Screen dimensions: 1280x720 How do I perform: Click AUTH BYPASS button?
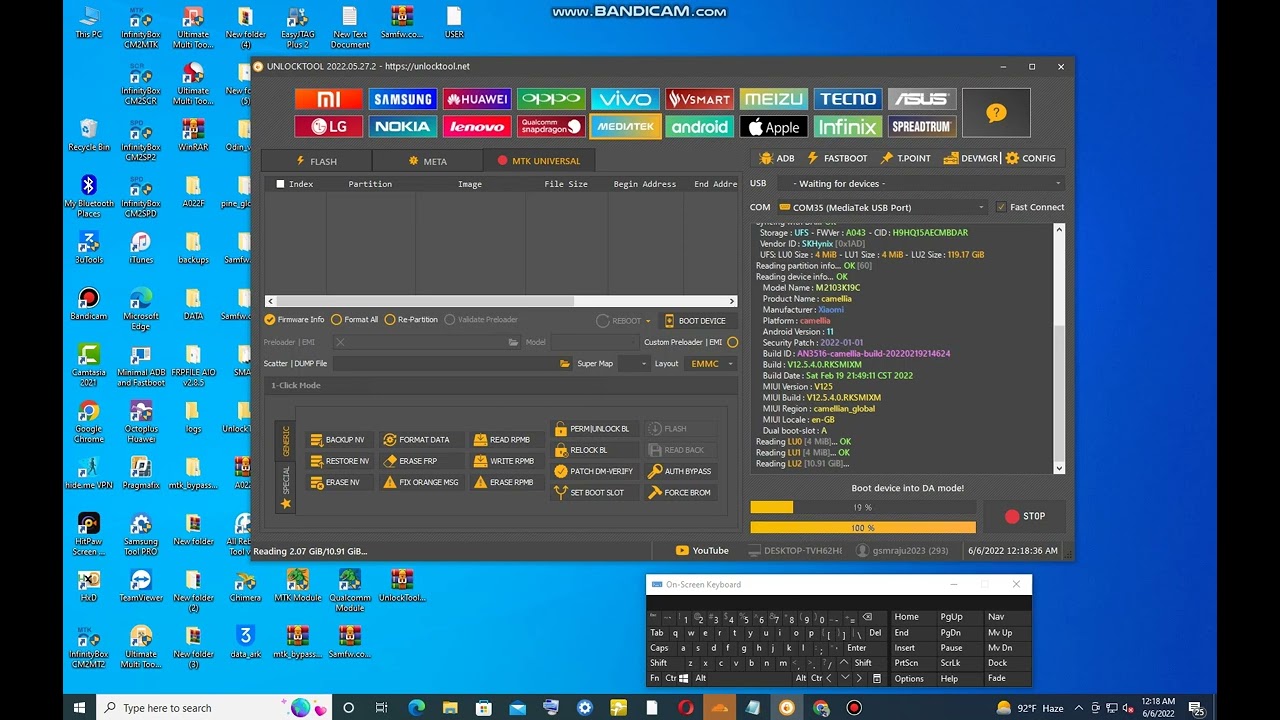680,471
